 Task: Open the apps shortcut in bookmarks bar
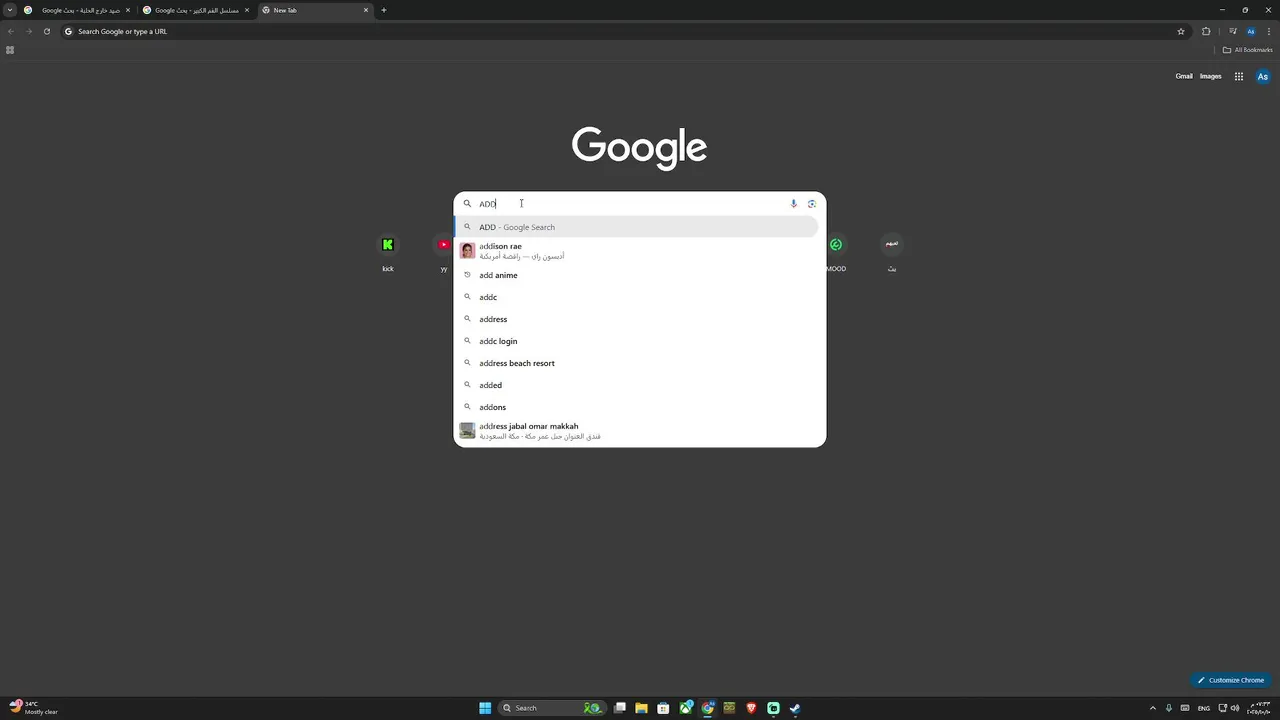pos(10,50)
